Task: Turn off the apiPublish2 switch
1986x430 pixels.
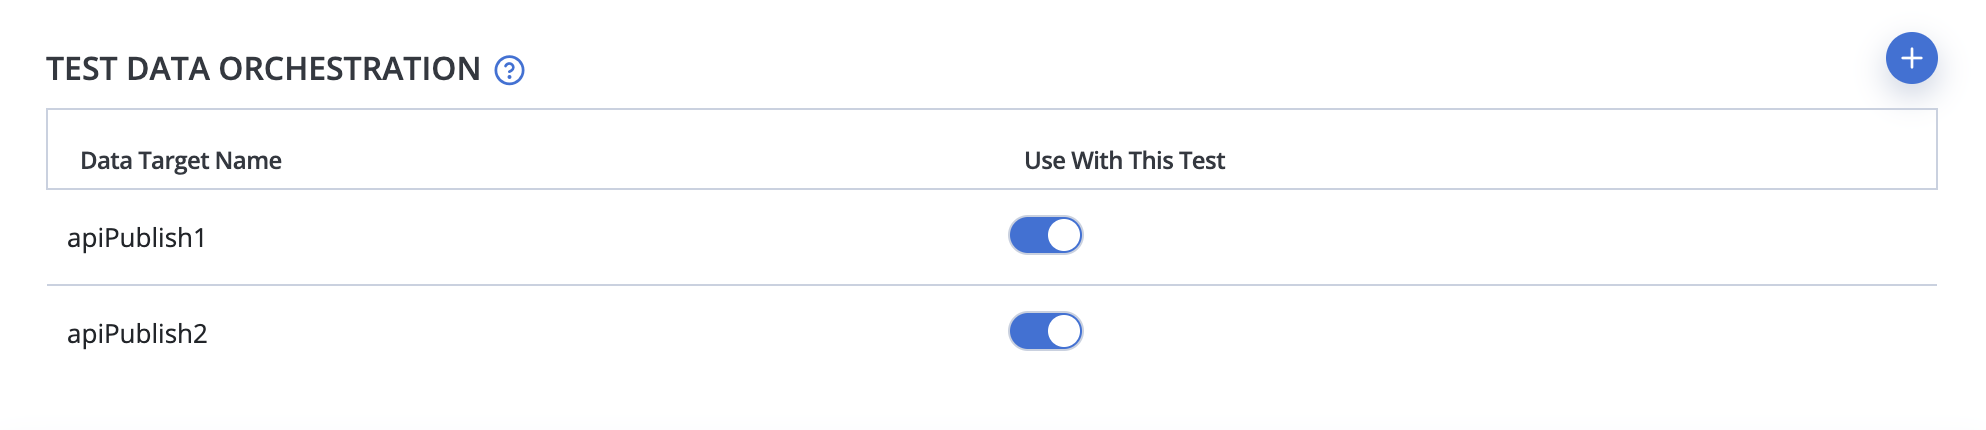Action: [x=1046, y=331]
